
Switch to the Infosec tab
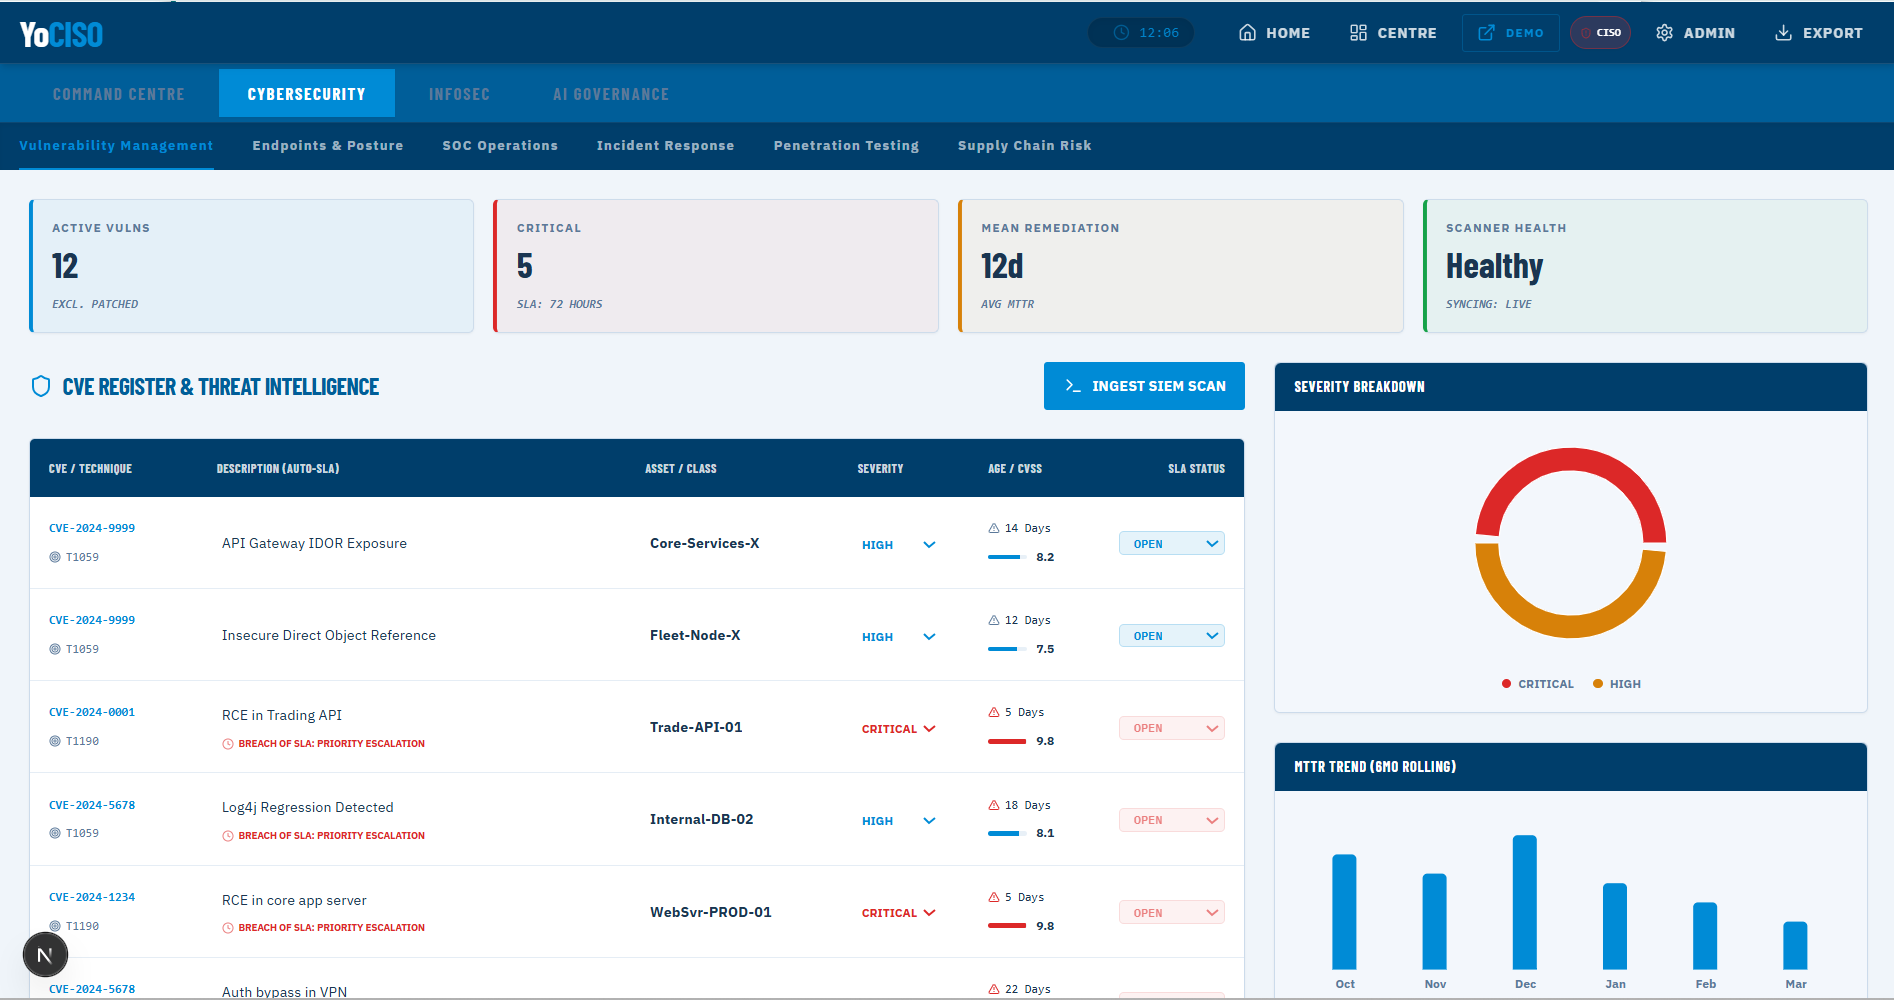click(x=460, y=94)
